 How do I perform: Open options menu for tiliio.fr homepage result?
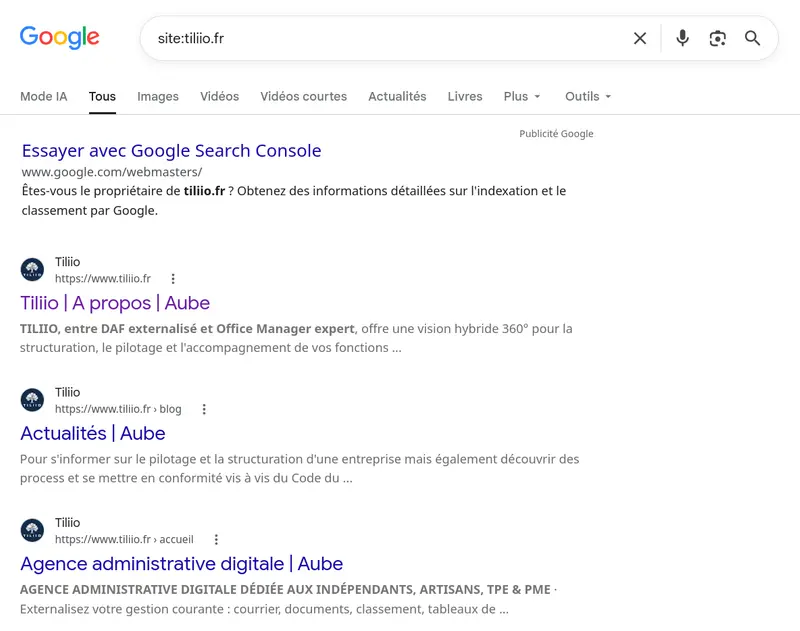(x=173, y=279)
